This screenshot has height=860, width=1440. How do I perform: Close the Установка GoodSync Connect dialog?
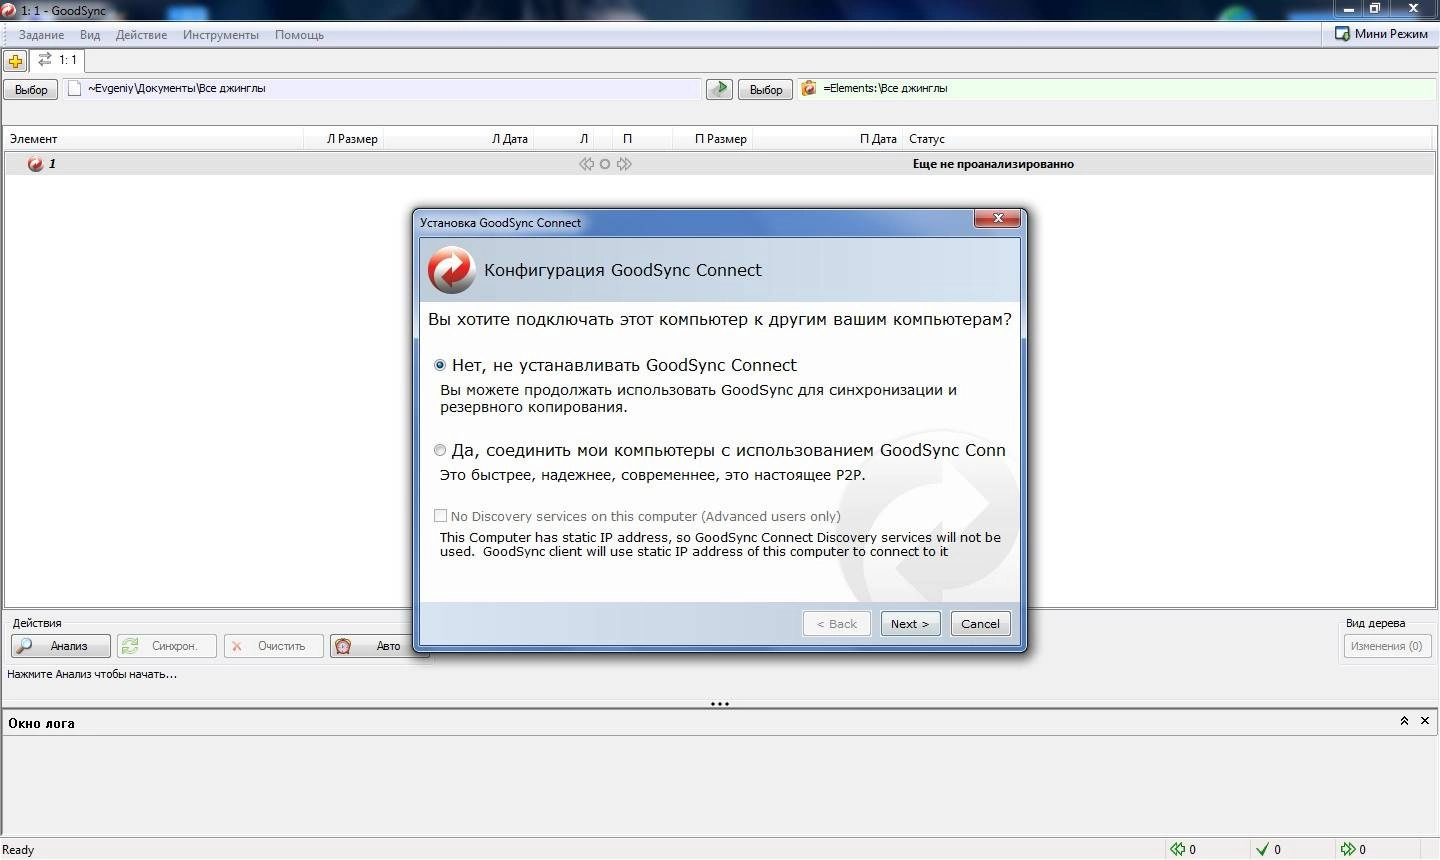click(997, 218)
